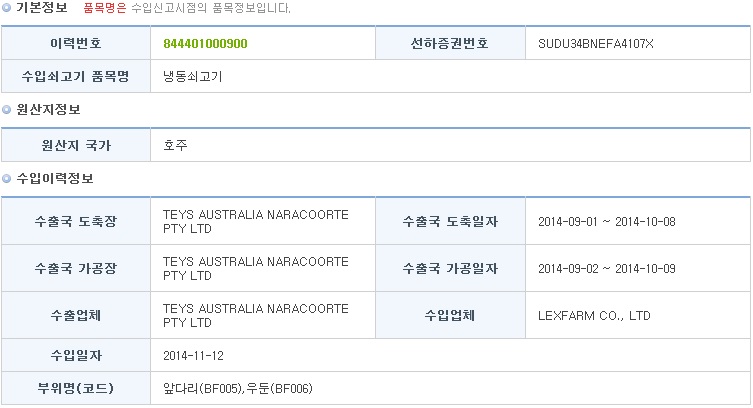Click the 수출국 도축장 TEYS AUSTRALIA value
This screenshot has height=408, width=753.
point(255,221)
